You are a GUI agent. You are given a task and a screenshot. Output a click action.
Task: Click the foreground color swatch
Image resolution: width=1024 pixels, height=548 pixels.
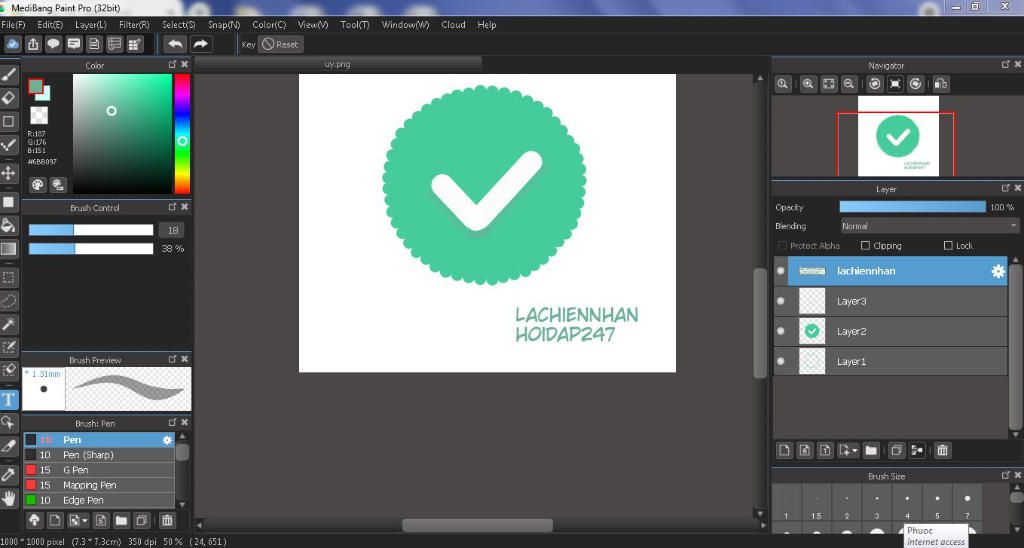pos(35,87)
